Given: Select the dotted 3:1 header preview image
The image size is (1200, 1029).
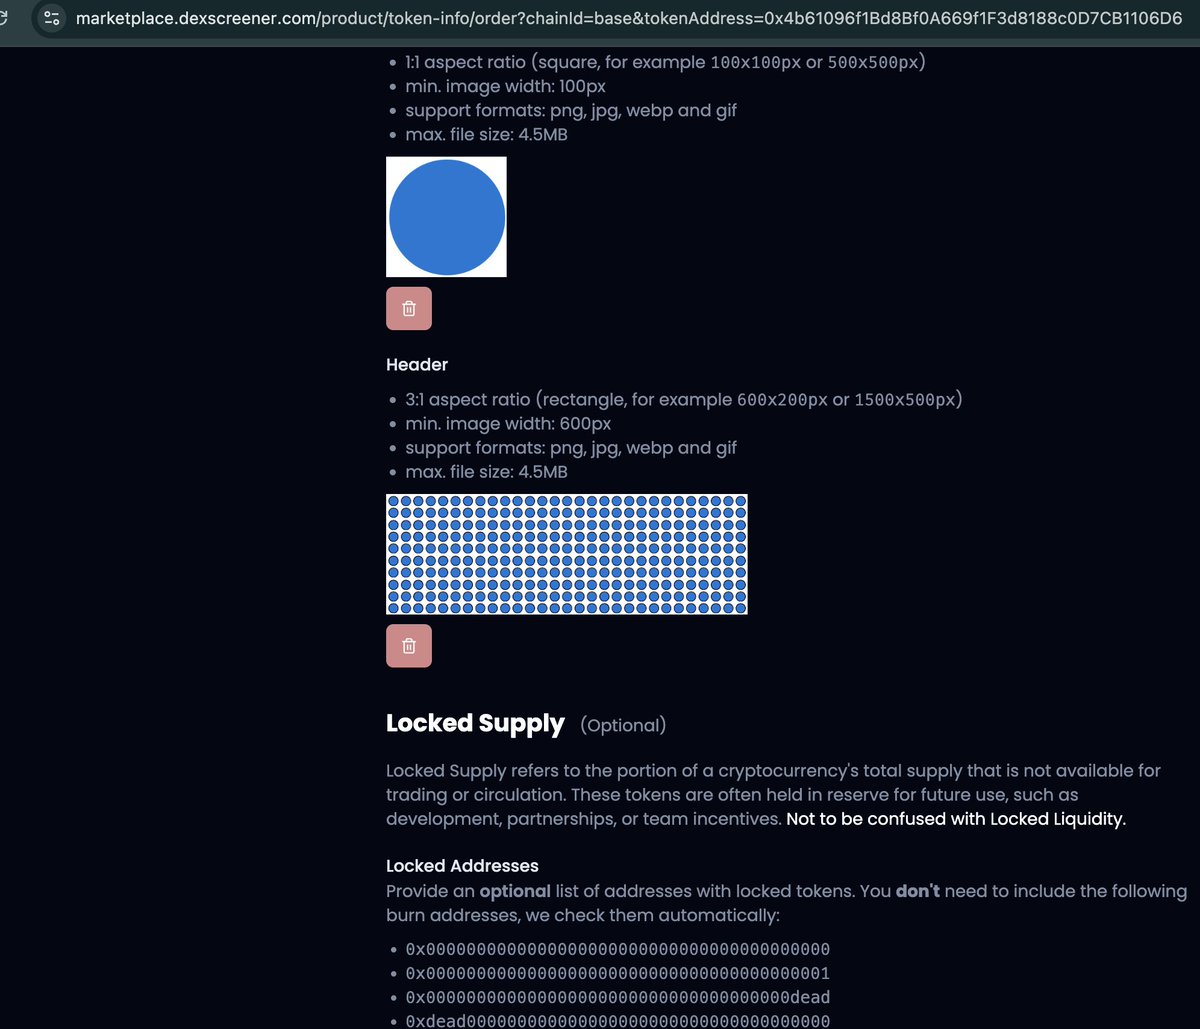Looking at the screenshot, I should coord(566,554).
